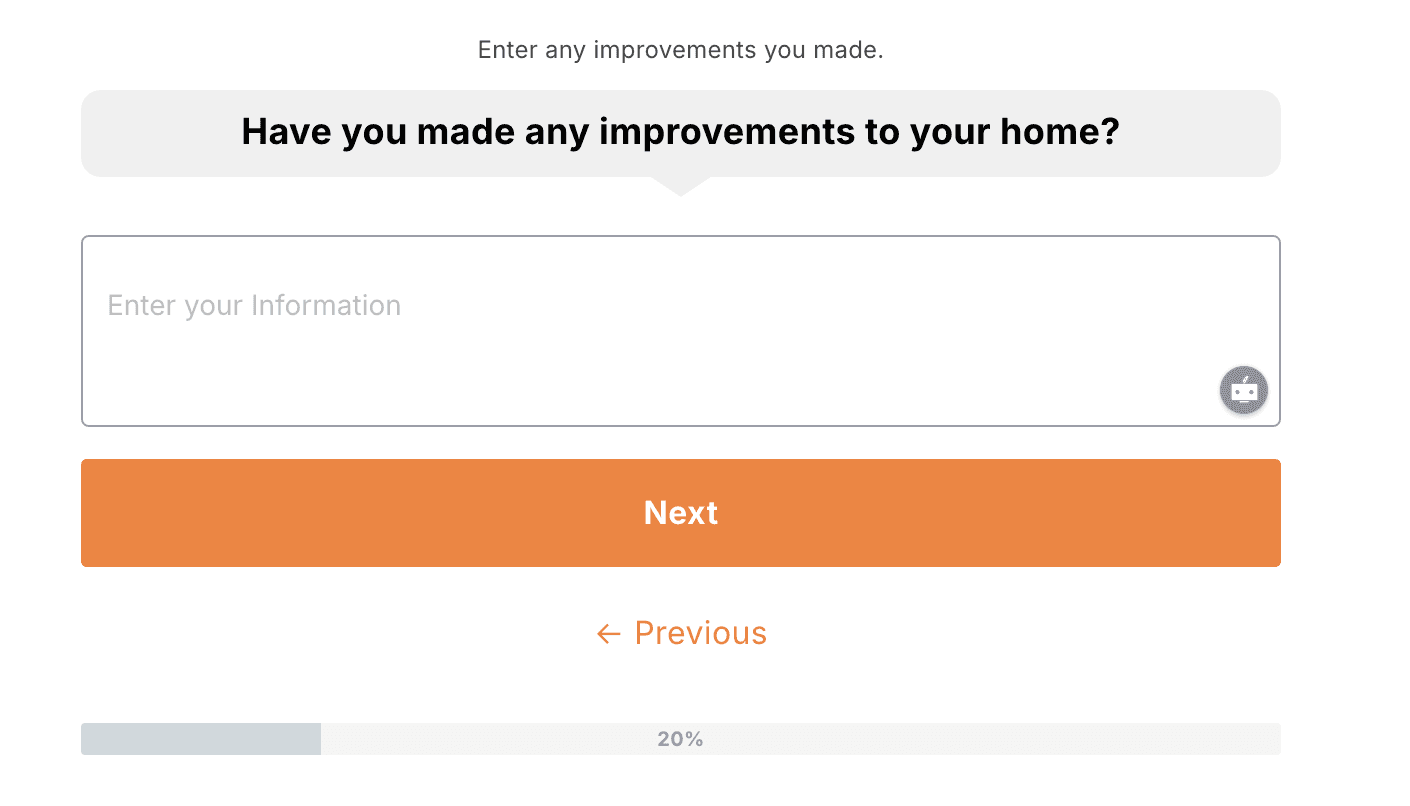Select the Enter any improvements instruction text
The height and width of the screenshot is (806, 1410).
click(x=680, y=49)
